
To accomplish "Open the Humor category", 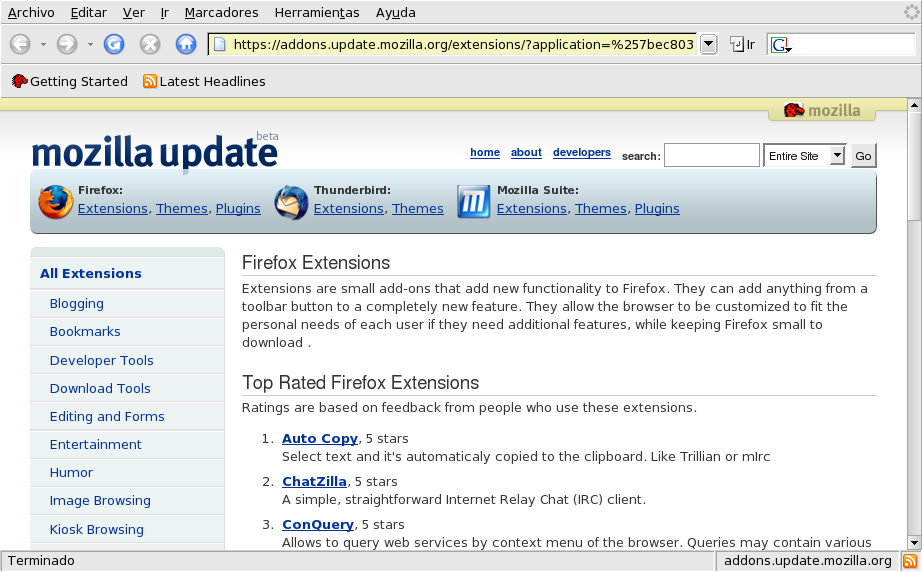I will (x=71, y=473).
